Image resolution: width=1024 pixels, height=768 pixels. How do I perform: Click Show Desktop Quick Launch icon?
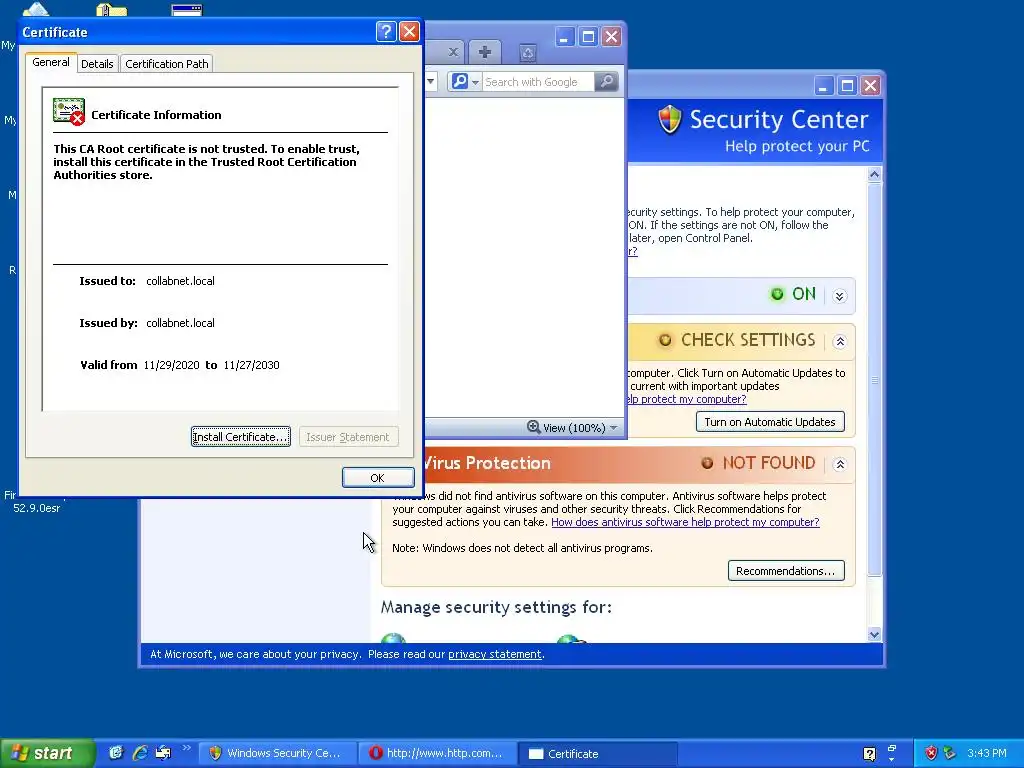coord(163,753)
